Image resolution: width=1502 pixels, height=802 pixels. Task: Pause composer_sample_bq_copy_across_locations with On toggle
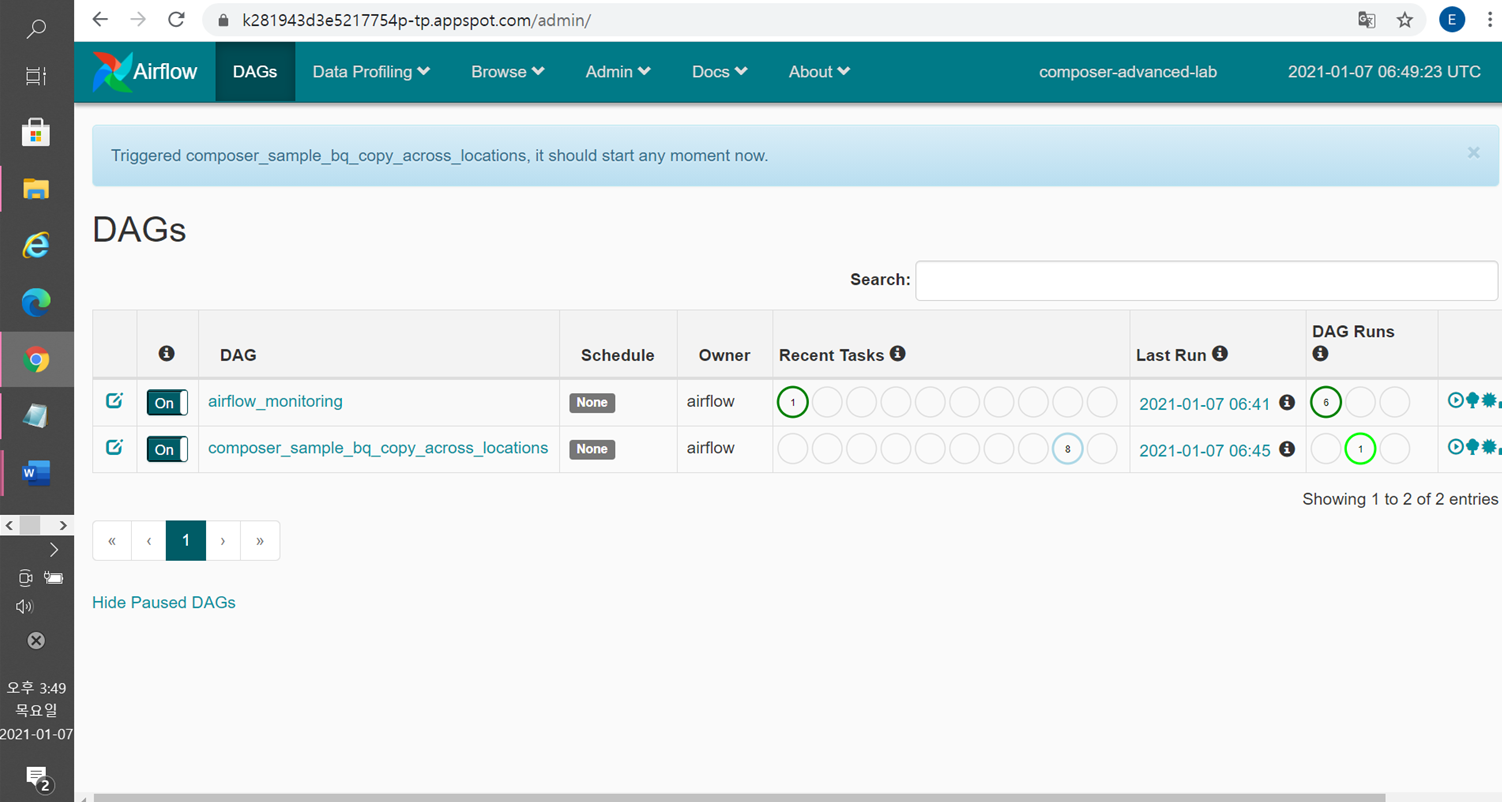(167, 449)
